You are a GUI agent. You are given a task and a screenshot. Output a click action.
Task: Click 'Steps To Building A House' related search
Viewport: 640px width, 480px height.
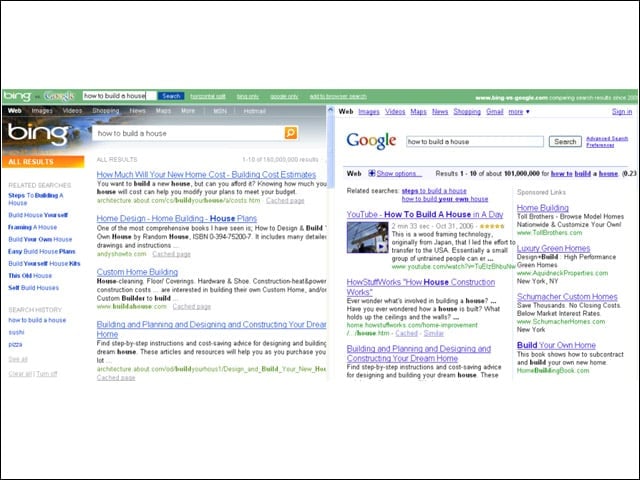pyautogui.click(x=36, y=199)
